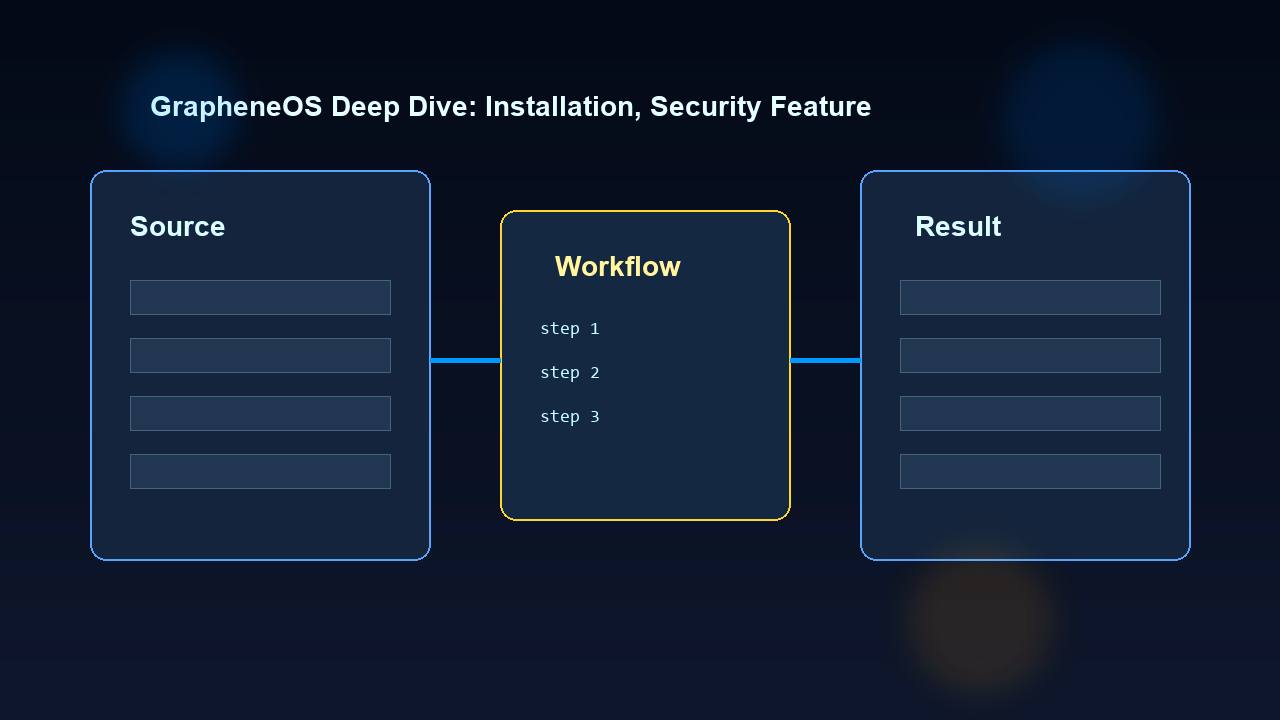1280x720 pixels.
Task: Select step 3 in the Workflow panel
Action: [x=570, y=416]
